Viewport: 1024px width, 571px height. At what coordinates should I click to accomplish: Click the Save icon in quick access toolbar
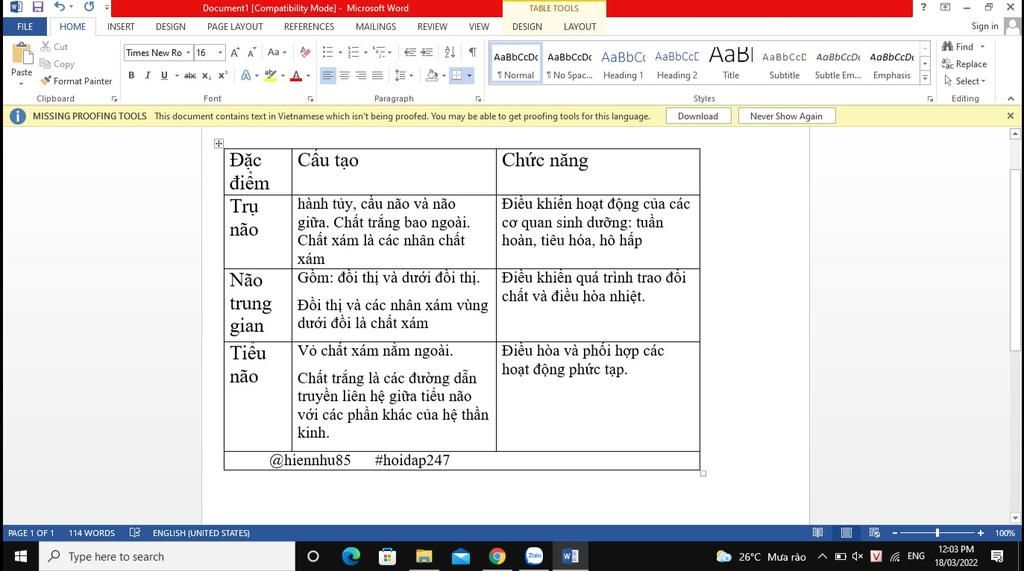pos(37,7)
